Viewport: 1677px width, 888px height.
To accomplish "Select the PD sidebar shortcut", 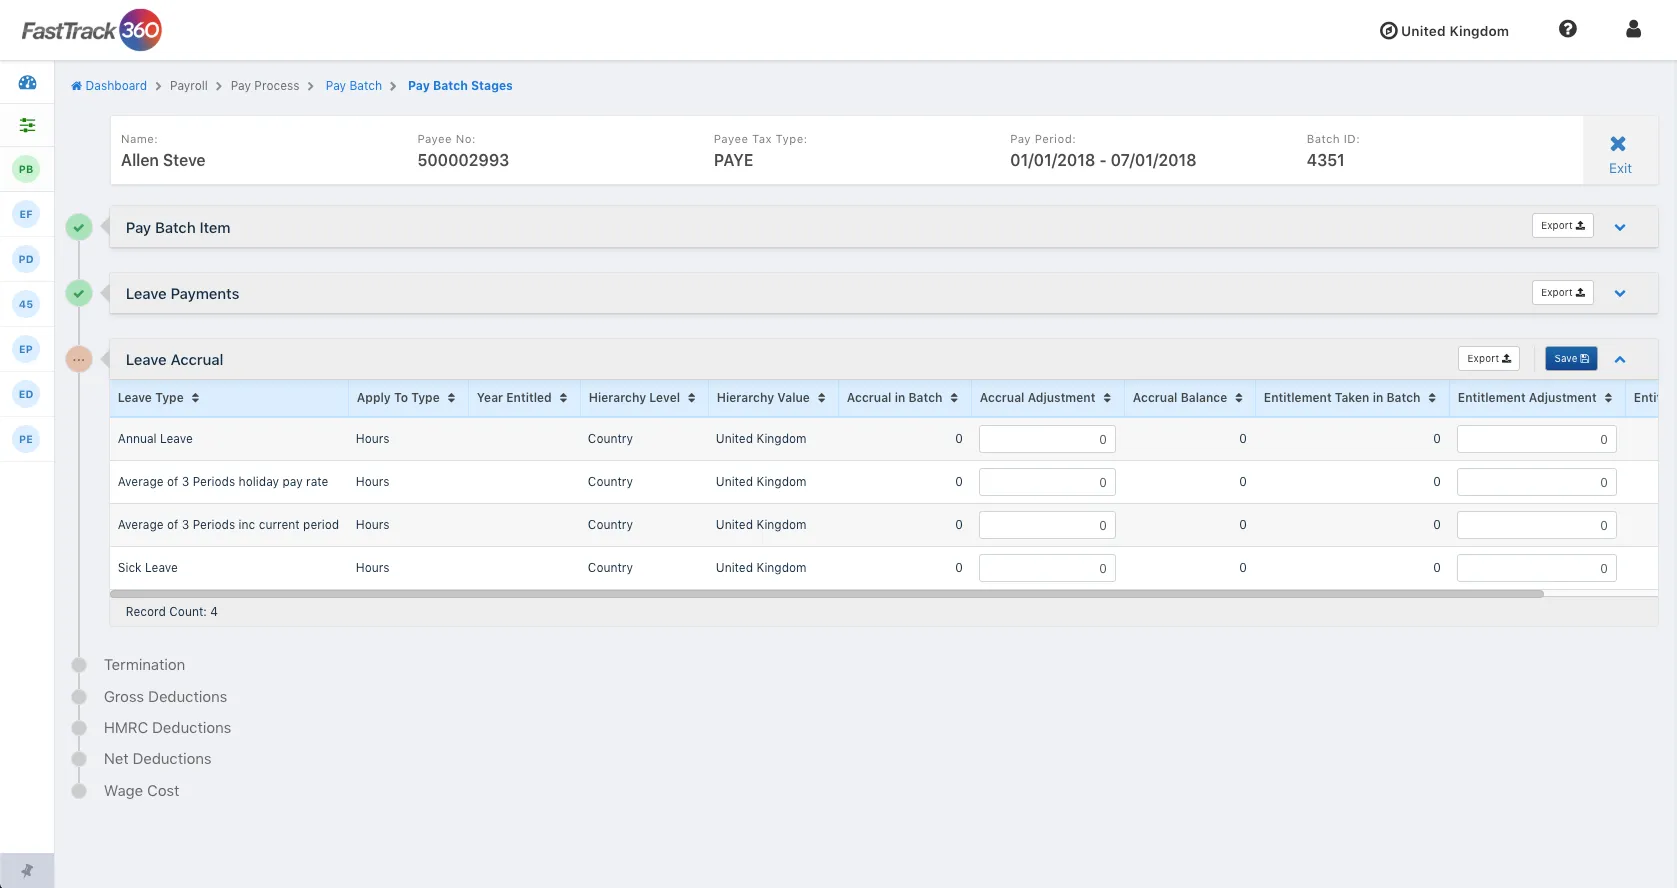I will (26, 259).
